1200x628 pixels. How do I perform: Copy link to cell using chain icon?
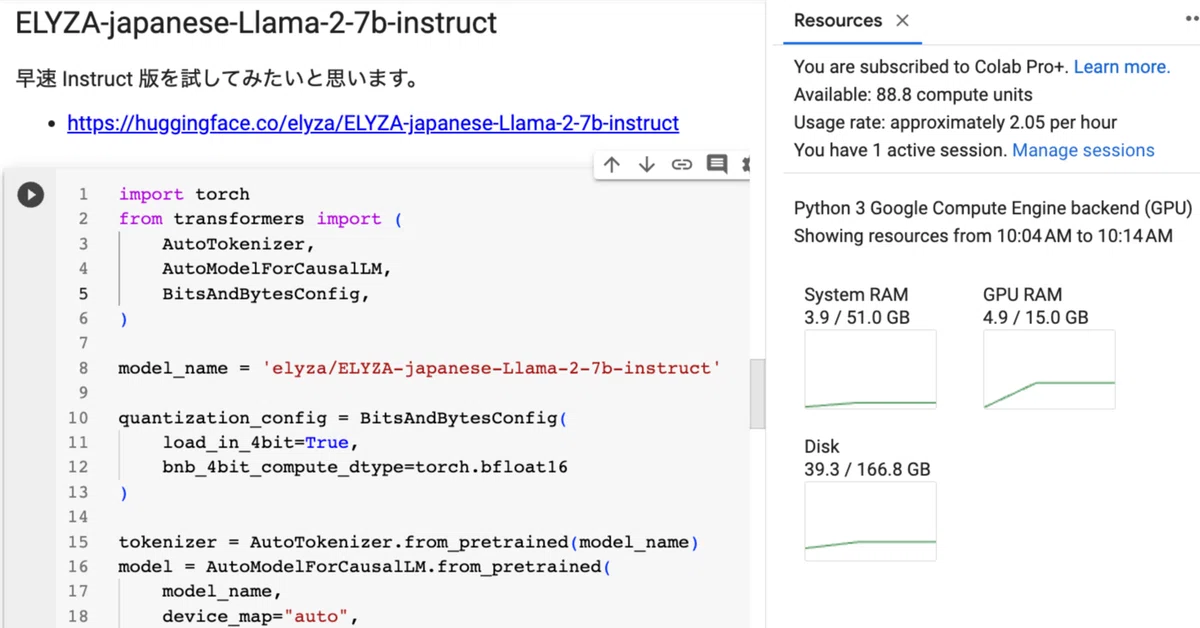[x=682, y=165]
